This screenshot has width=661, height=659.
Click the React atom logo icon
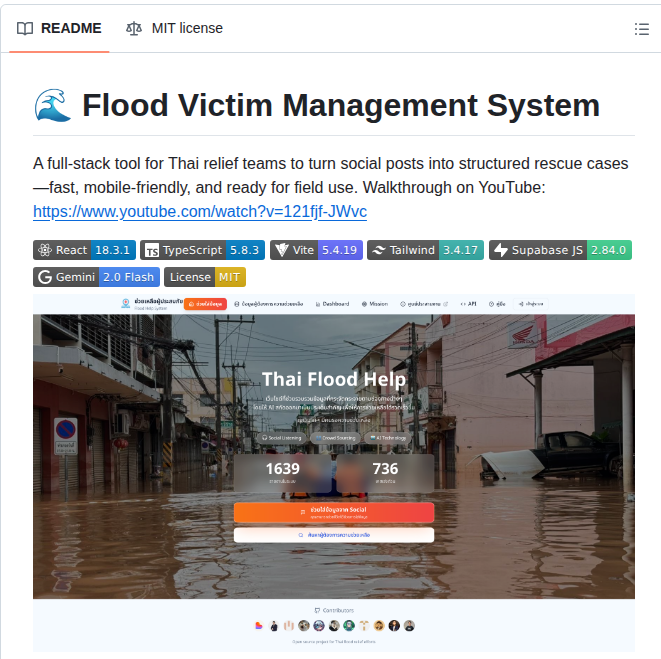coord(45,250)
